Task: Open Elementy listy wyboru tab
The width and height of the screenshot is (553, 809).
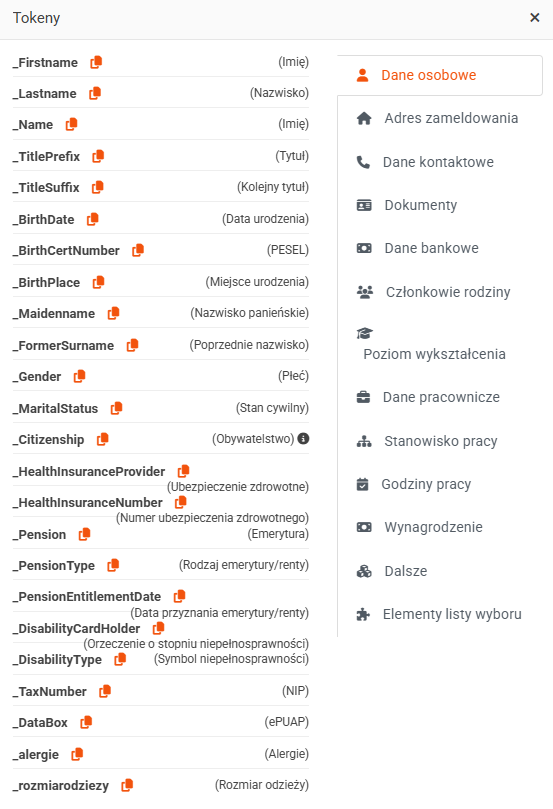Action: 440,614
